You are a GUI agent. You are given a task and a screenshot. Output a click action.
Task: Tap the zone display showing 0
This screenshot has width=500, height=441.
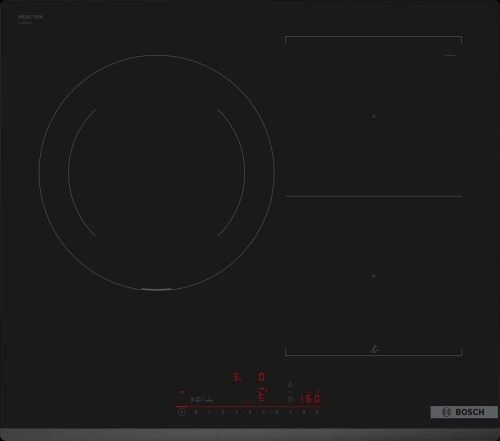[x=262, y=377]
